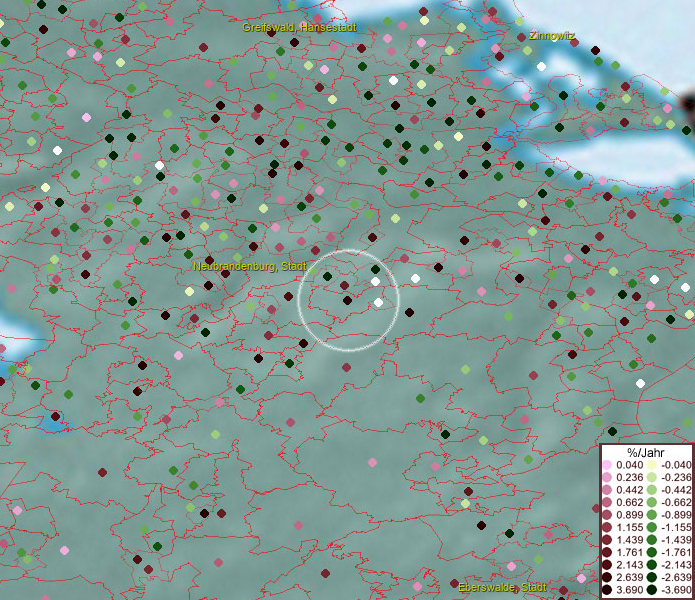Select the swatch next to -2.639

coord(652,577)
